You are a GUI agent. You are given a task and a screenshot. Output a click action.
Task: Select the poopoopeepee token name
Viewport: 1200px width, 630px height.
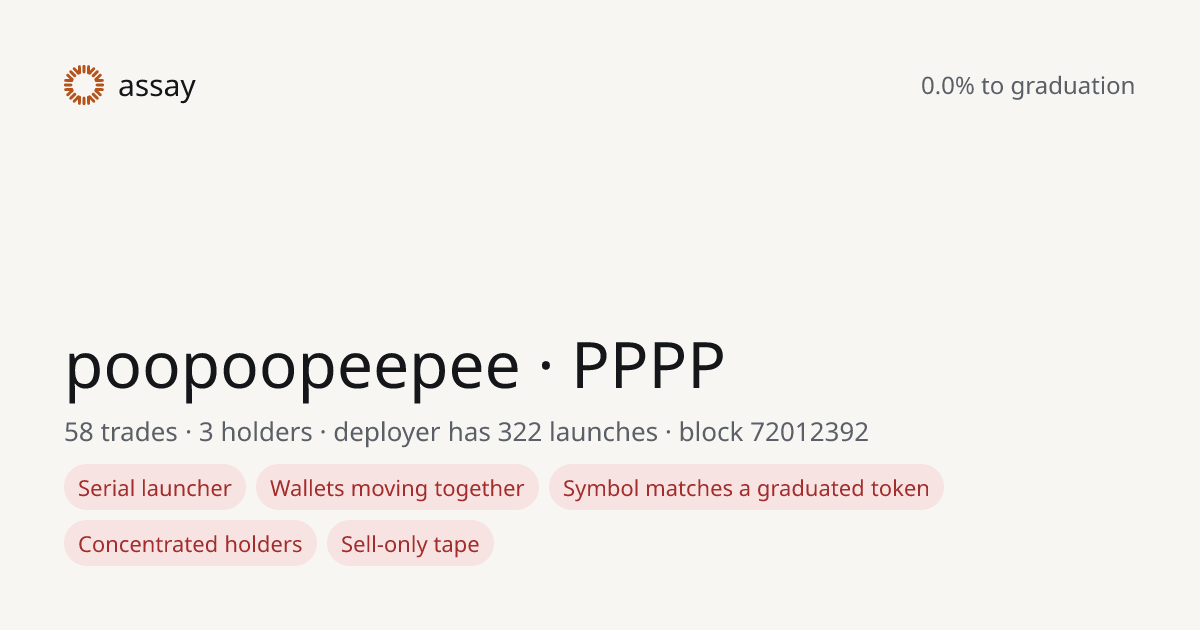coord(292,368)
